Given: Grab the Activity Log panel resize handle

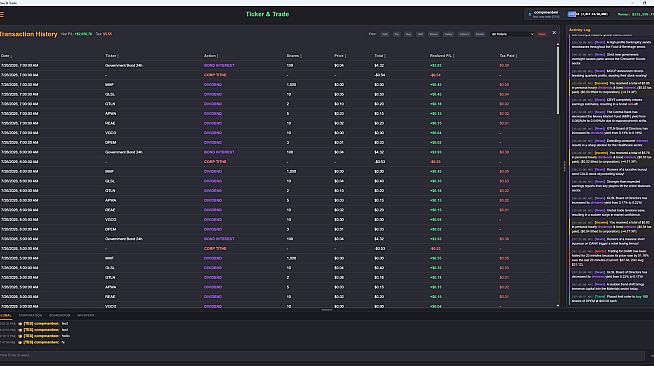Looking at the screenshot, I should click(x=564, y=167).
